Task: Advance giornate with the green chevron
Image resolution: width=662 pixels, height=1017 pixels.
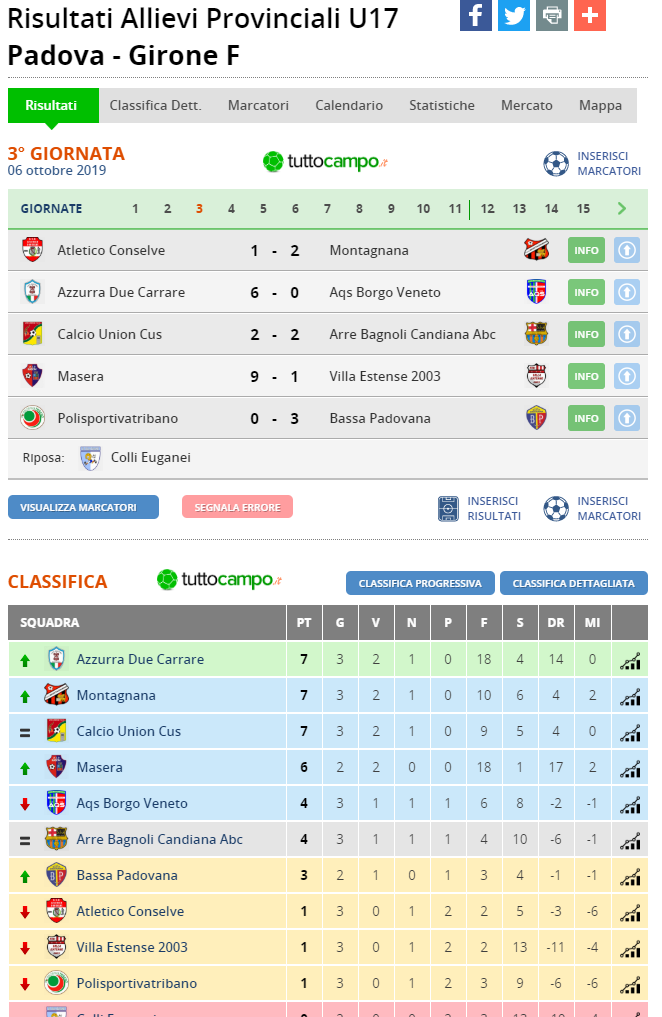Action: click(x=621, y=208)
